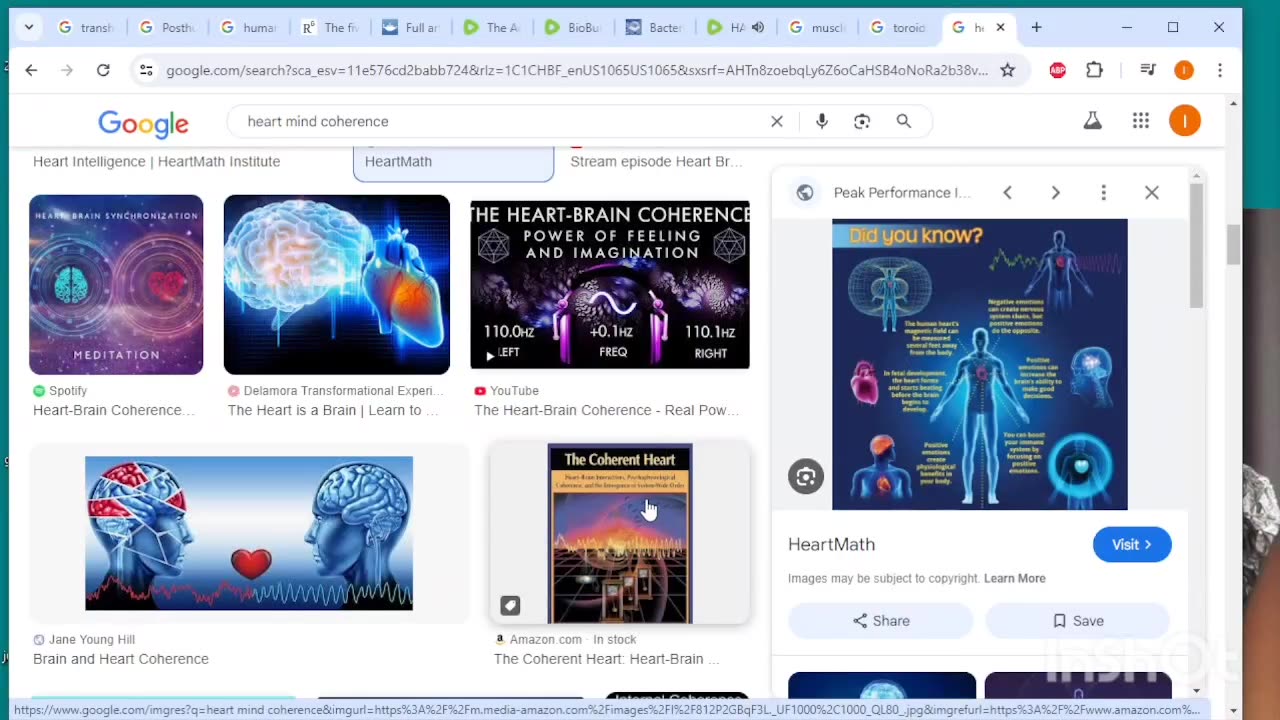Switch to the 'transh' tab
Screen dimensions: 1280x720
pos(87,28)
